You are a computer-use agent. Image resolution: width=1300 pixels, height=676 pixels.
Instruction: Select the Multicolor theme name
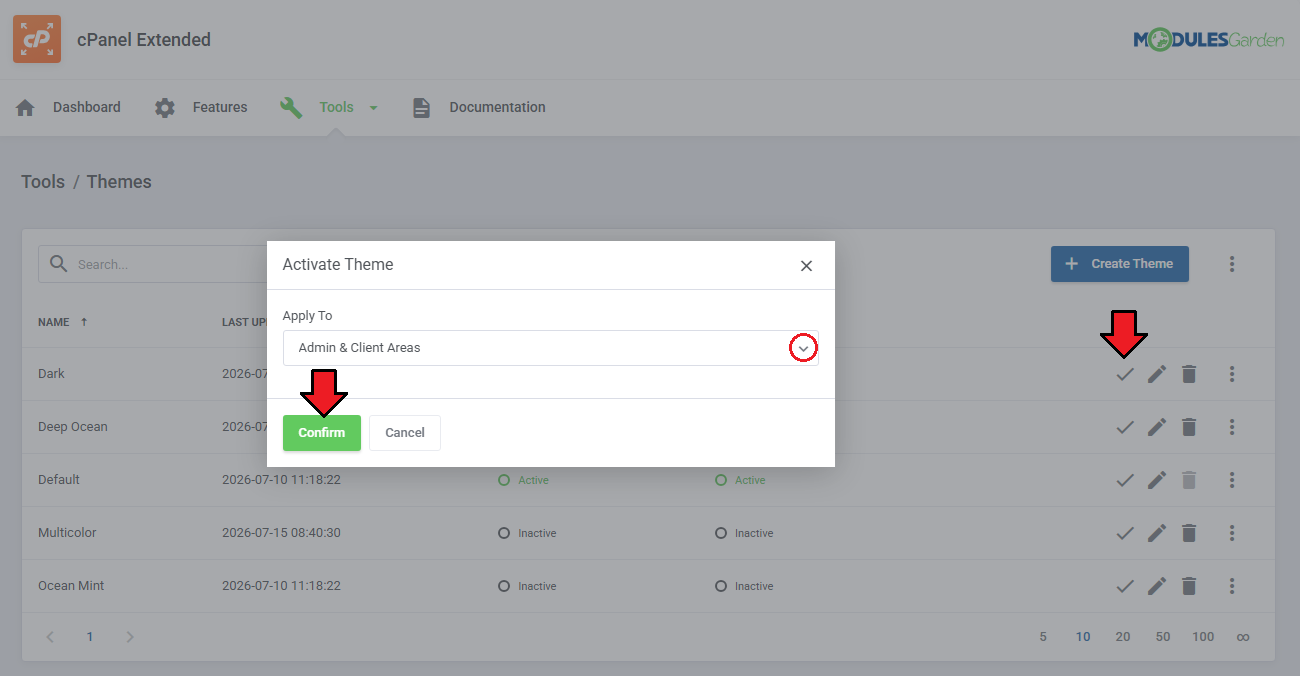pyautogui.click(x=67, y=533)
